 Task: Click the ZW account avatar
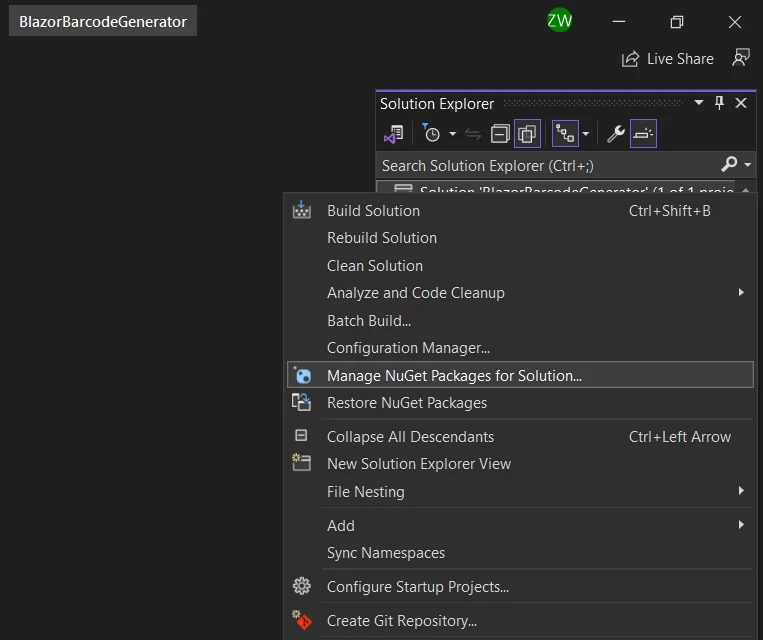(x=559, y=21)
